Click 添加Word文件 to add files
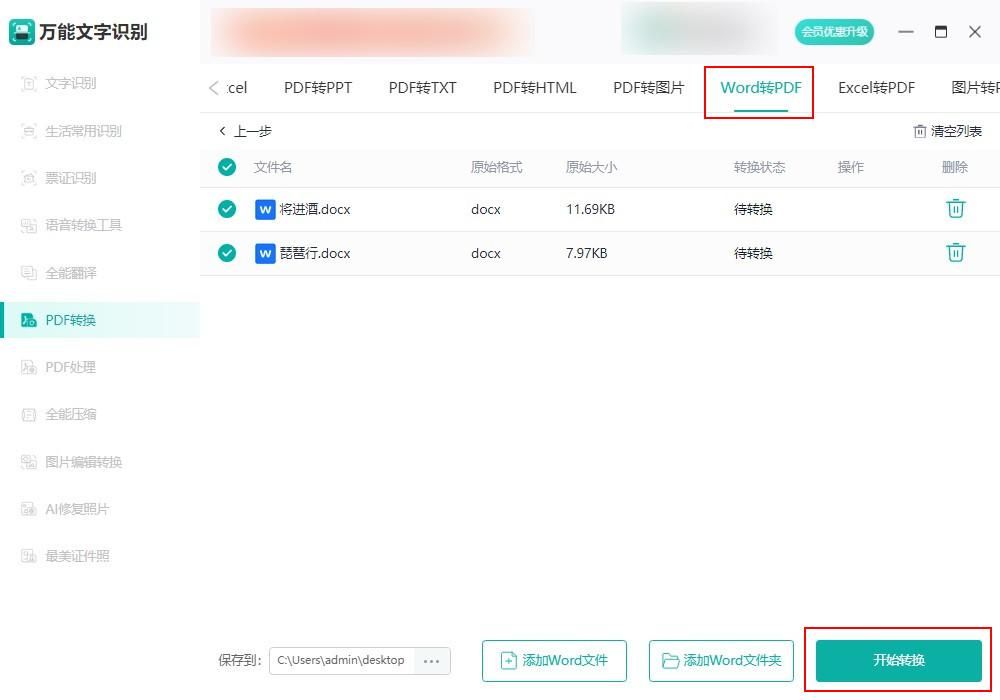 (554, 660)
